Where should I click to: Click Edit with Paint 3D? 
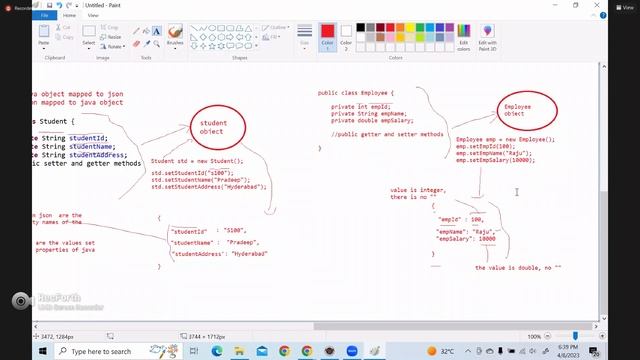click(487, 38)
